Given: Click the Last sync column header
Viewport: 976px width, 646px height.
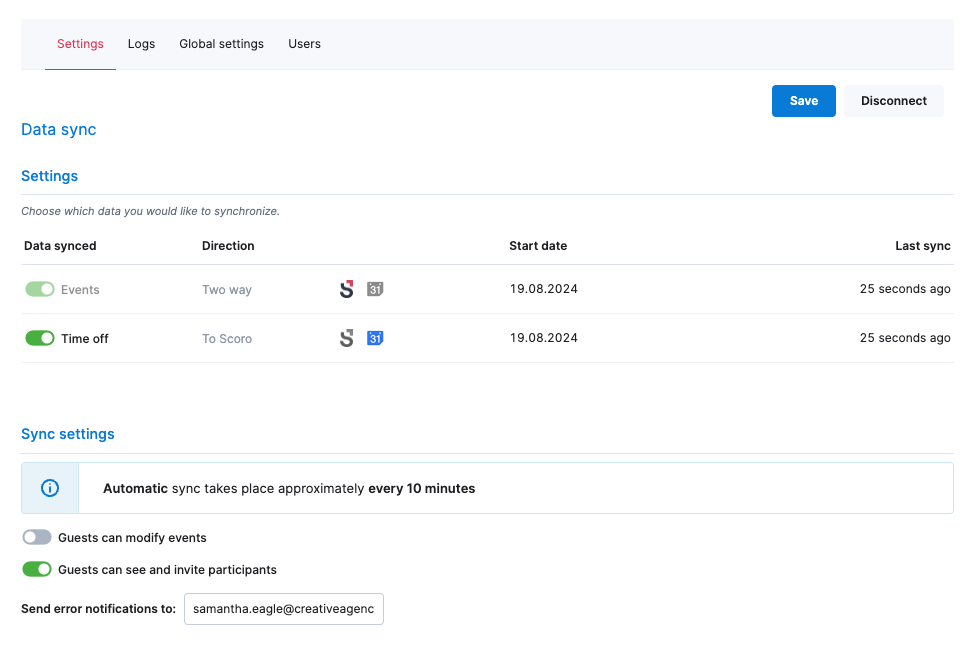Looking at the screenshot, I should tap(922, 246).
